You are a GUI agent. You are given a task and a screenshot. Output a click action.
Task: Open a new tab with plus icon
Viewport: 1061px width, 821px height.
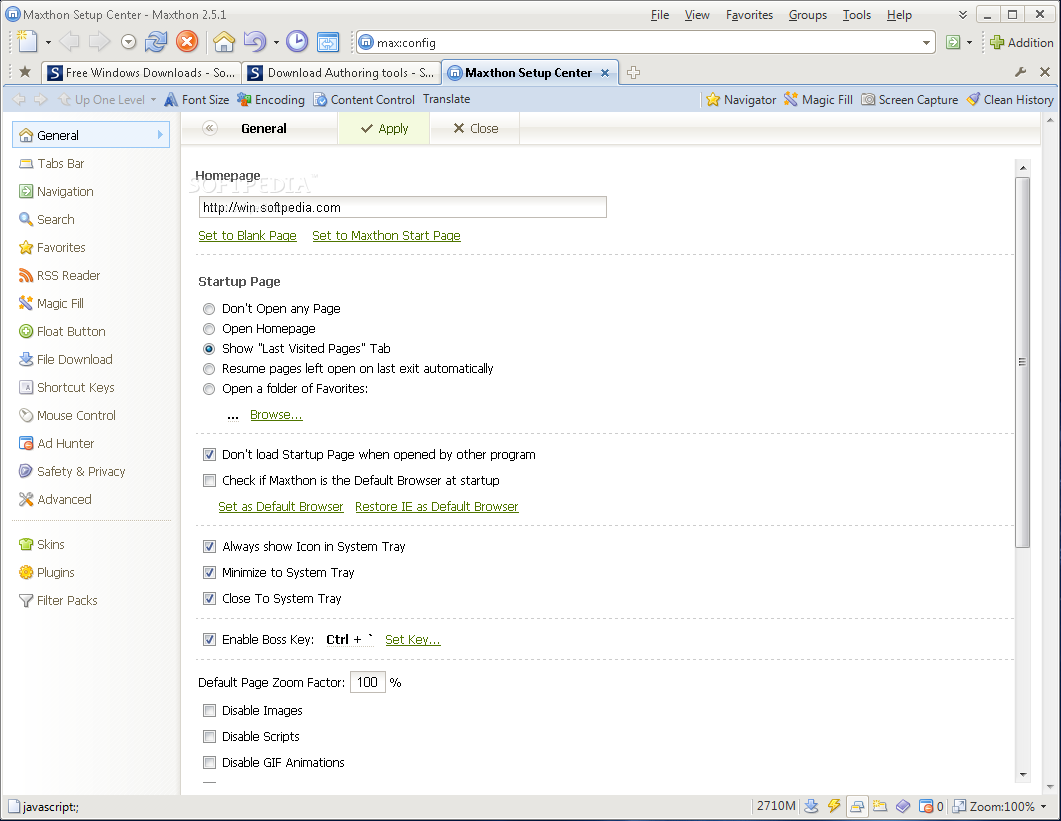click(633, 72)
